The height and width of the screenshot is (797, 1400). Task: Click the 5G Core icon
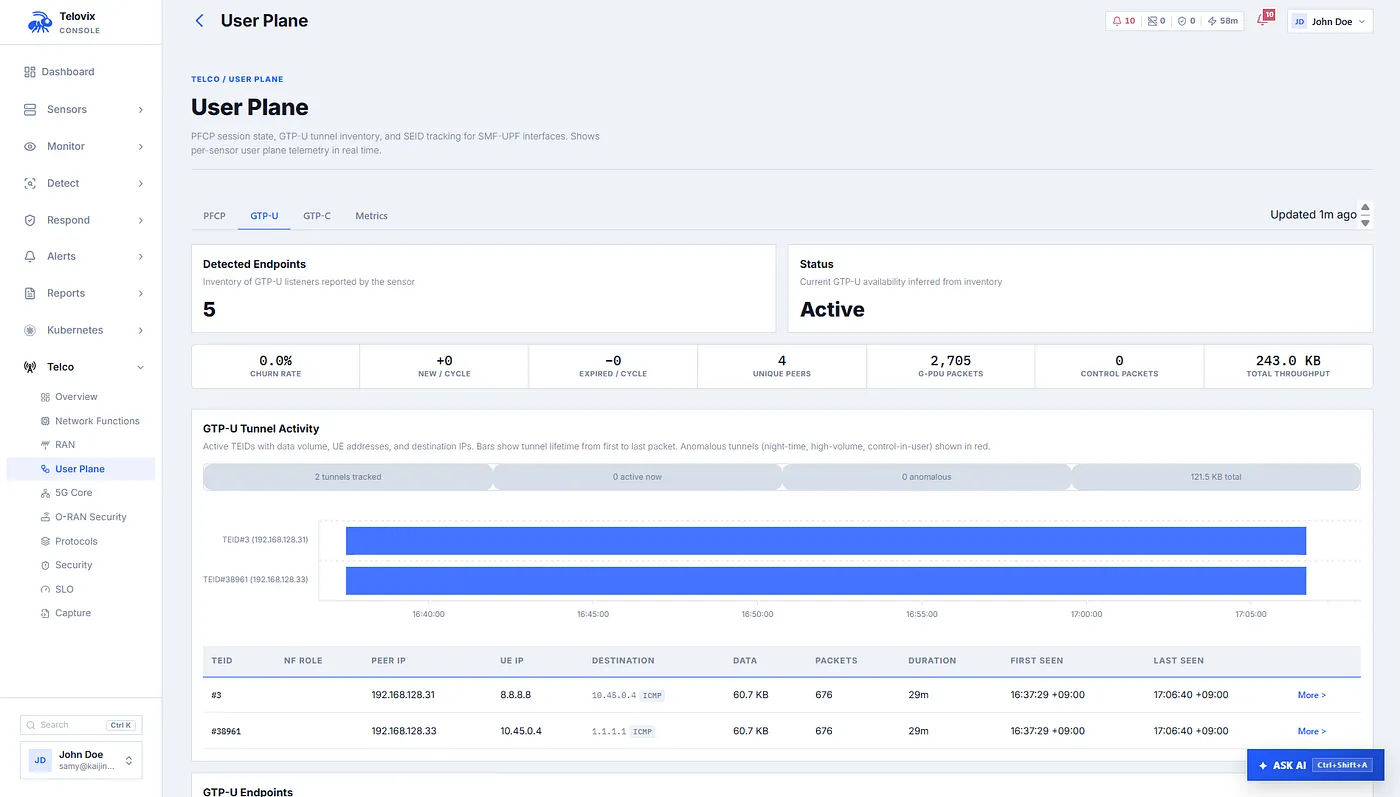click(45, 493)
